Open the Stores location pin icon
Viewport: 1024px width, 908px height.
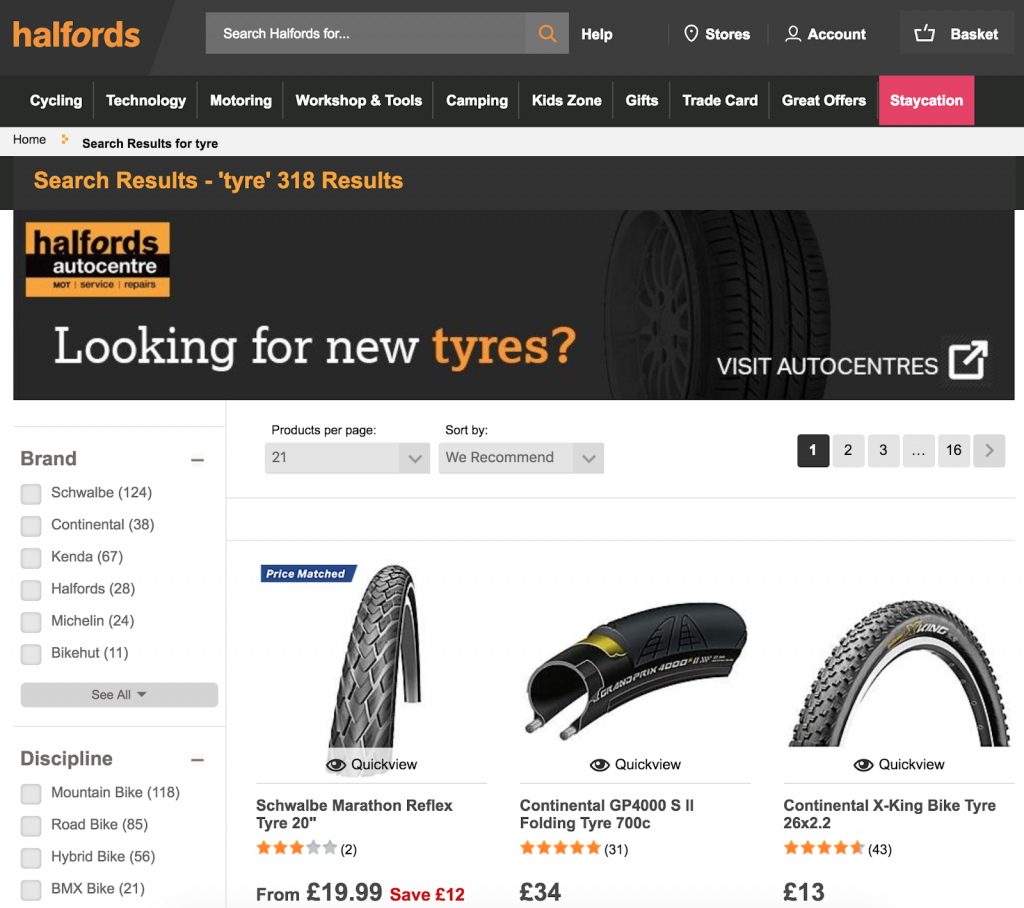tap(691, 33)
